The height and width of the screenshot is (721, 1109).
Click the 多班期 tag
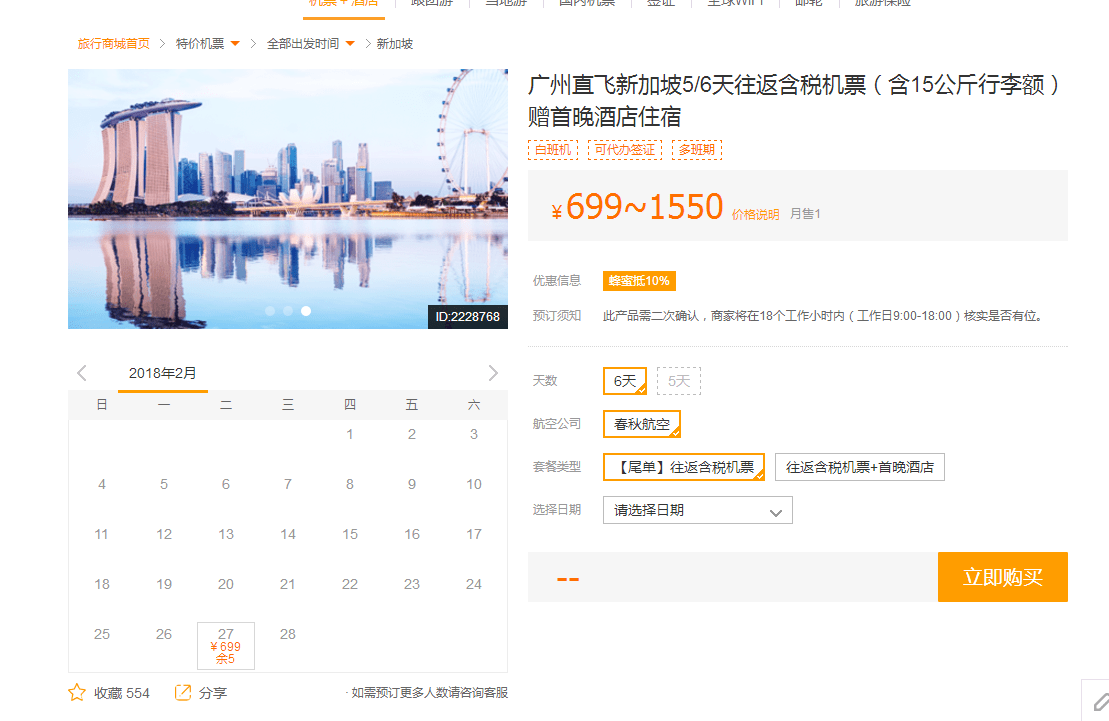(x=697, y=150)
